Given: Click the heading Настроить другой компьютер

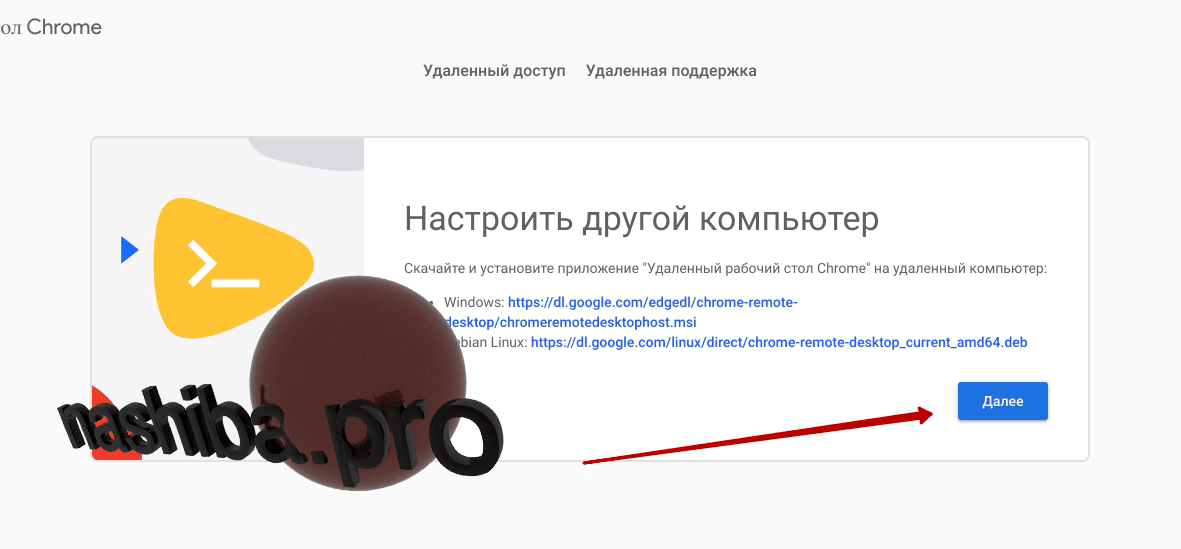Looking at the screenshot, I should [642, 219].
